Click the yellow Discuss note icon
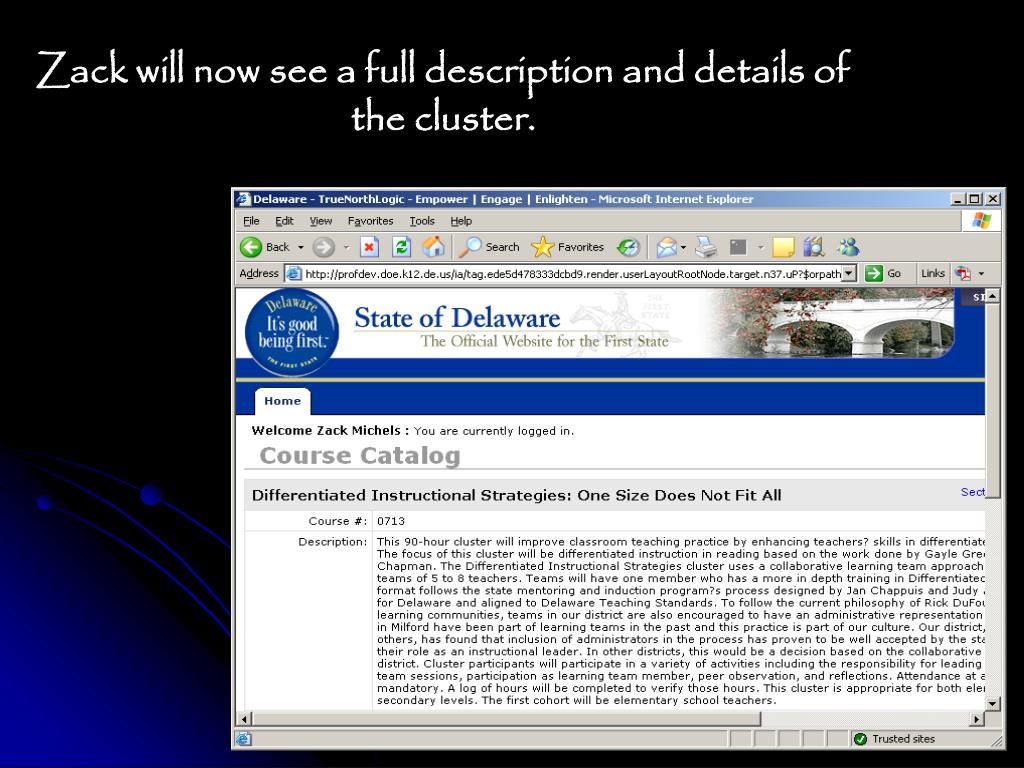The image size is (1024, 768). tap(783, 247)
